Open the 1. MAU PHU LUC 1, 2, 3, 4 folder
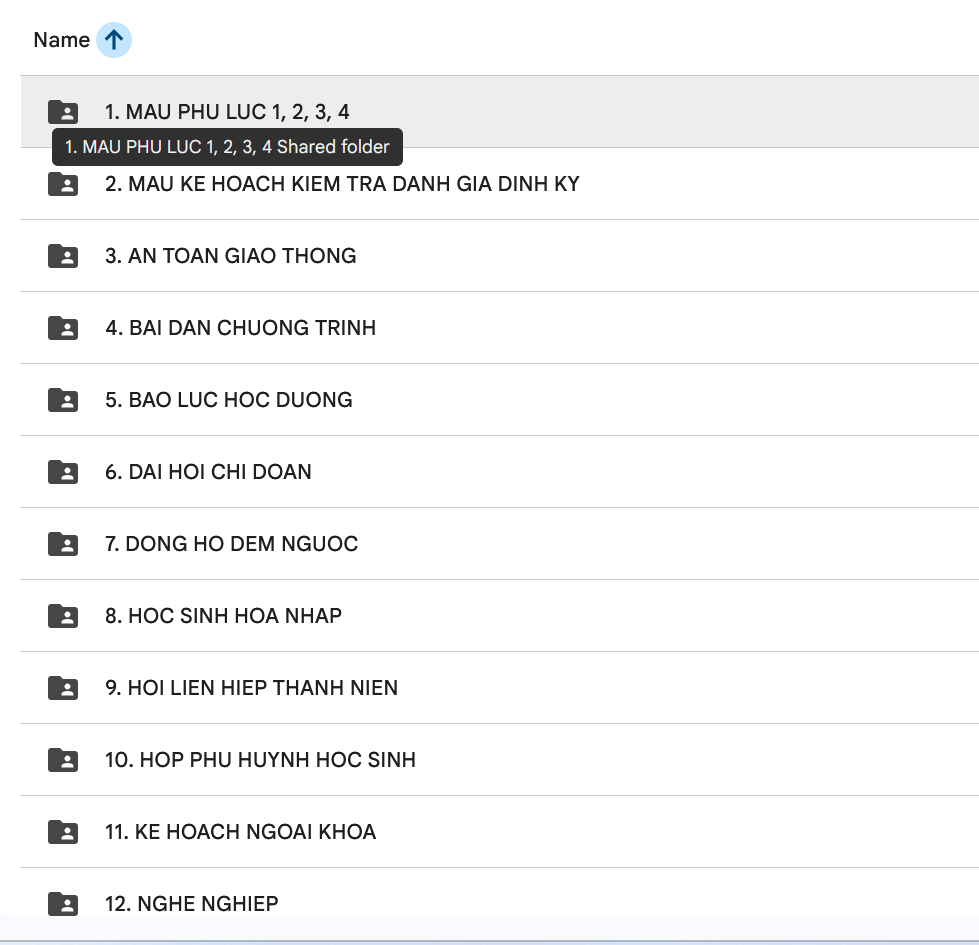This screenshot has width=979, height=945. click(x=227, y=112)
